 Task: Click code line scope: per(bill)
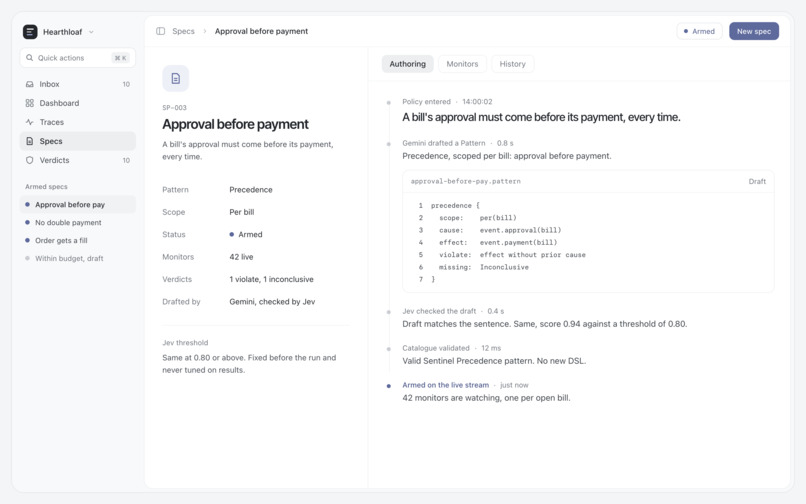[478, 218]
